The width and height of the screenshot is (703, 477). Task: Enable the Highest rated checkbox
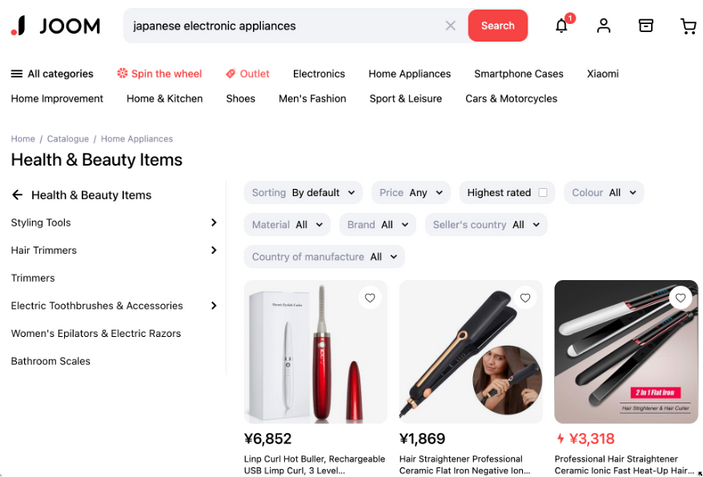543,193
